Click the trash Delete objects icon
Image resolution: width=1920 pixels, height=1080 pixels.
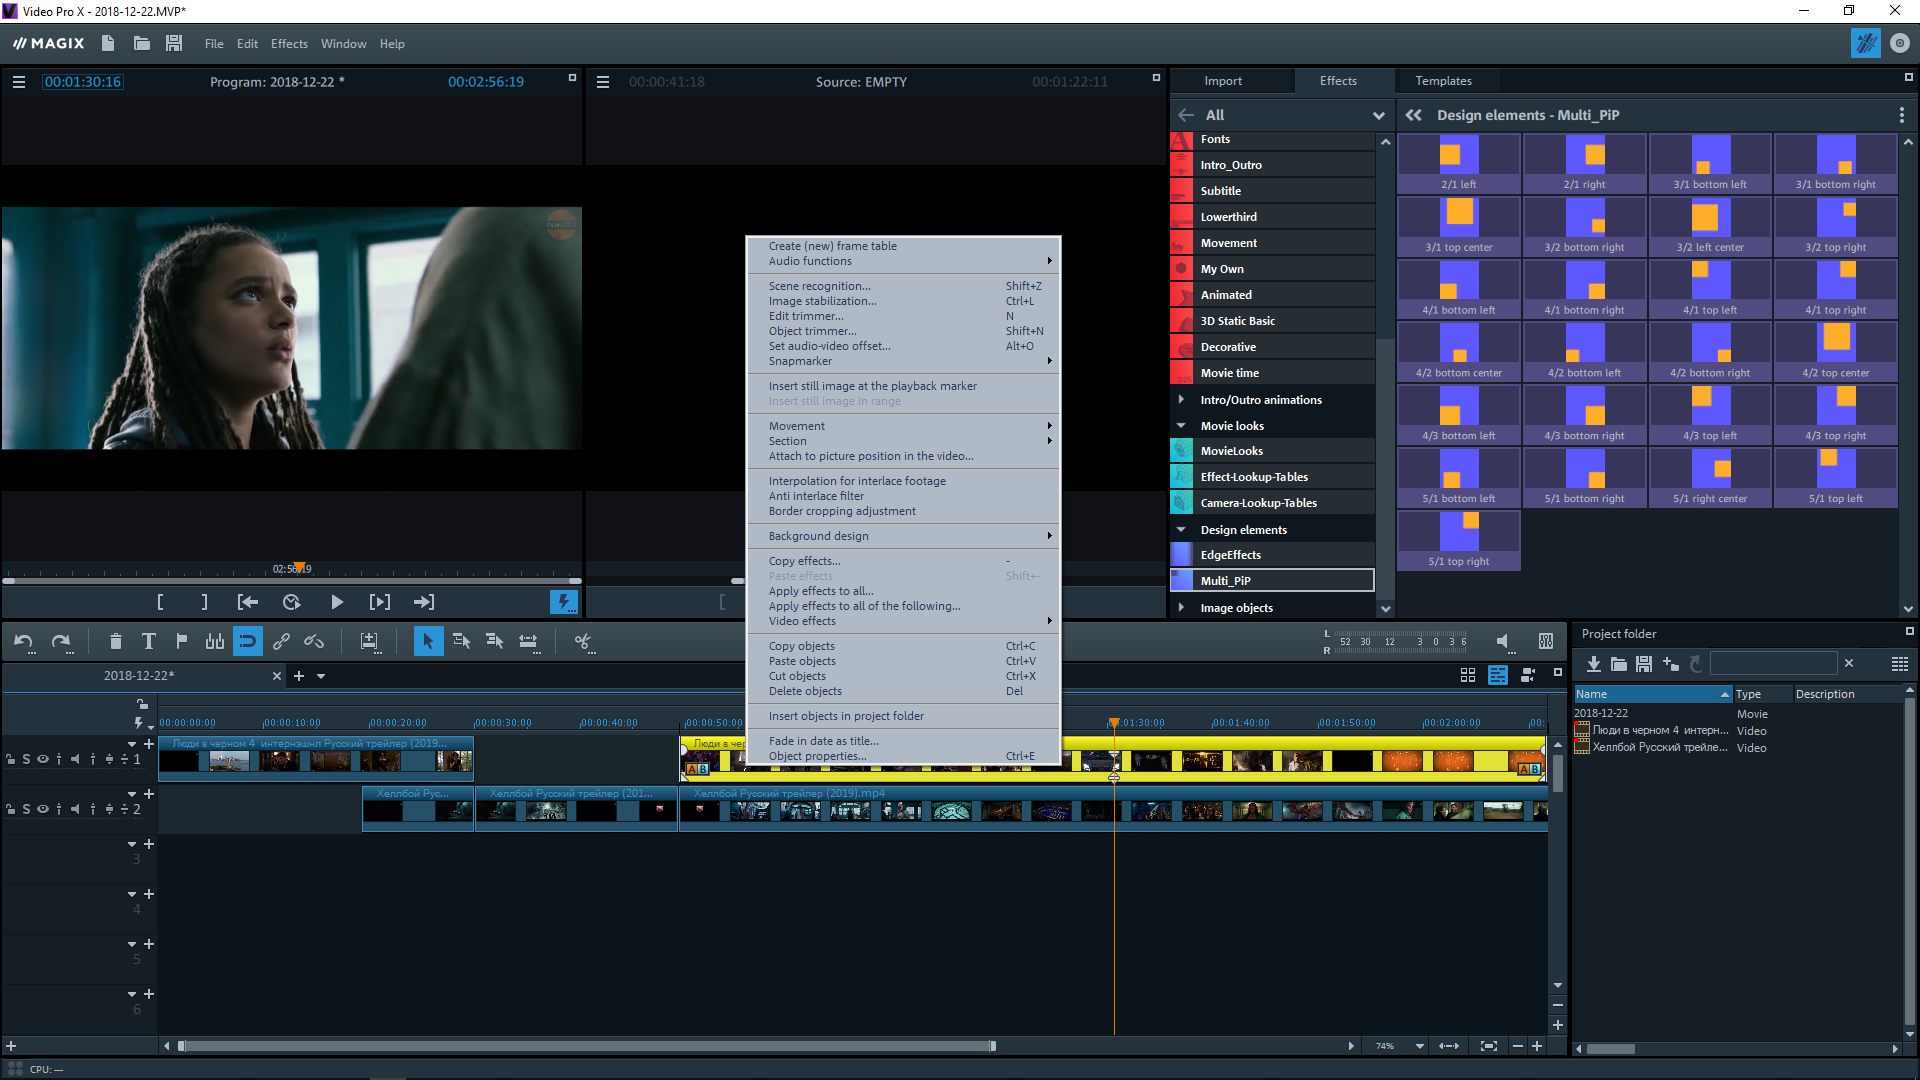(115, 642)
